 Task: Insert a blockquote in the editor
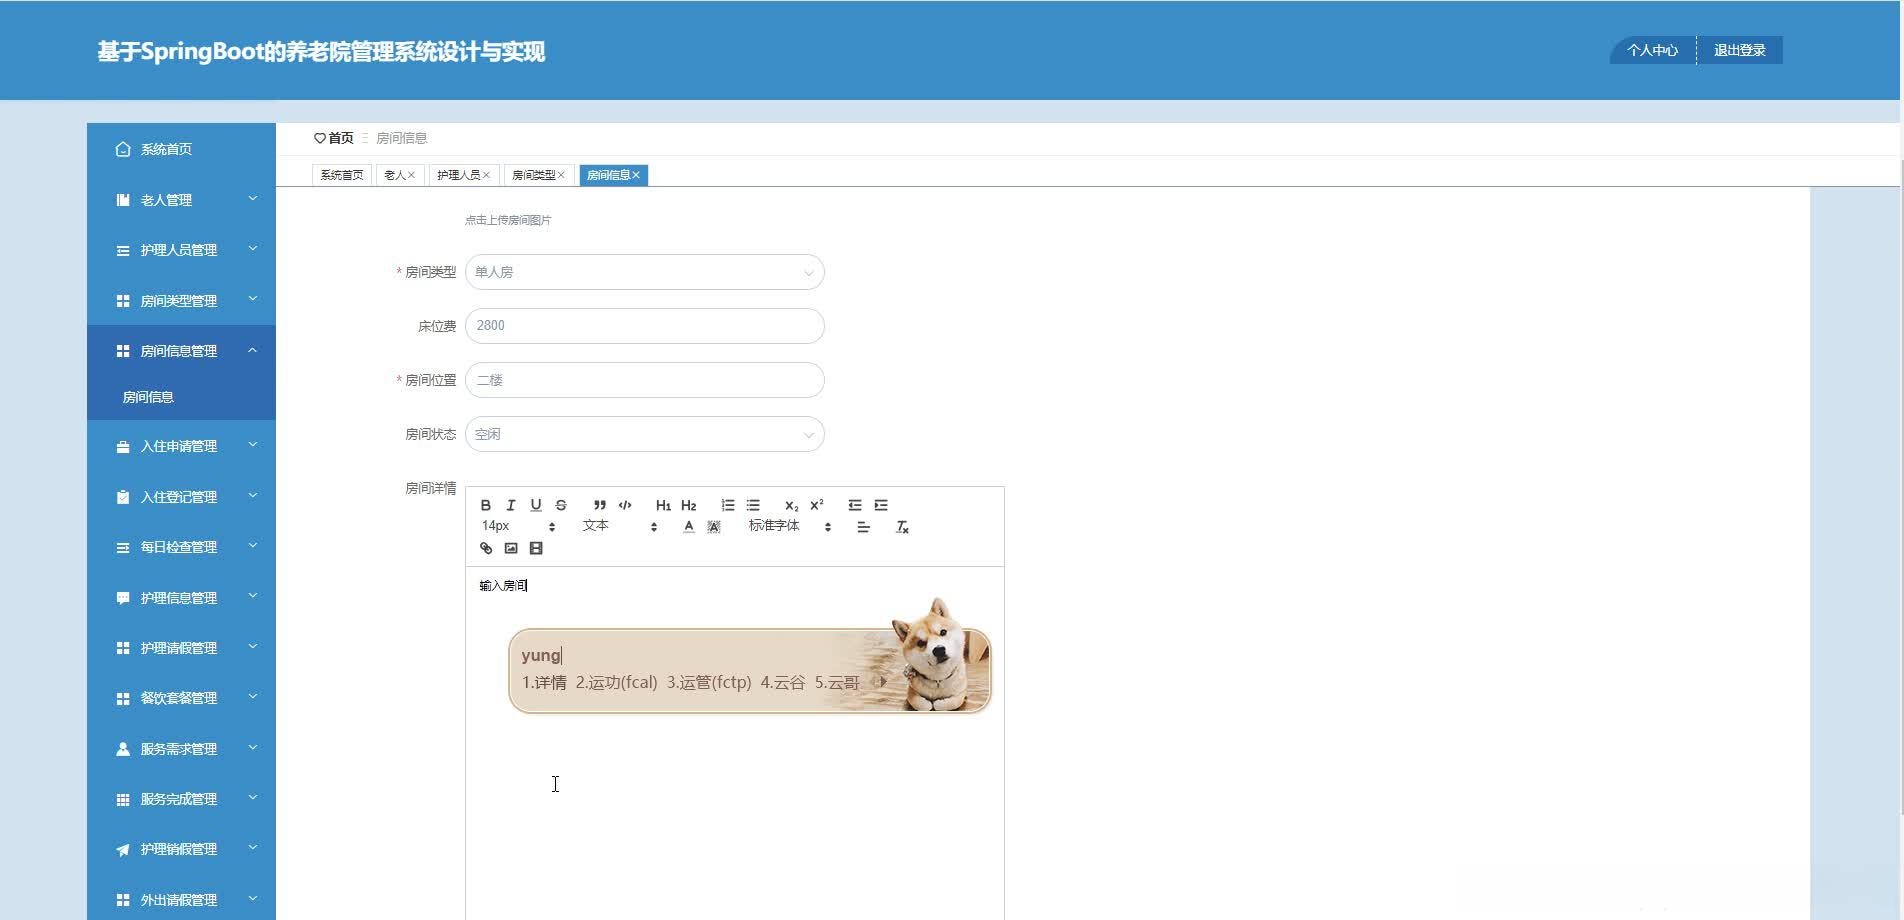[599, 505]
